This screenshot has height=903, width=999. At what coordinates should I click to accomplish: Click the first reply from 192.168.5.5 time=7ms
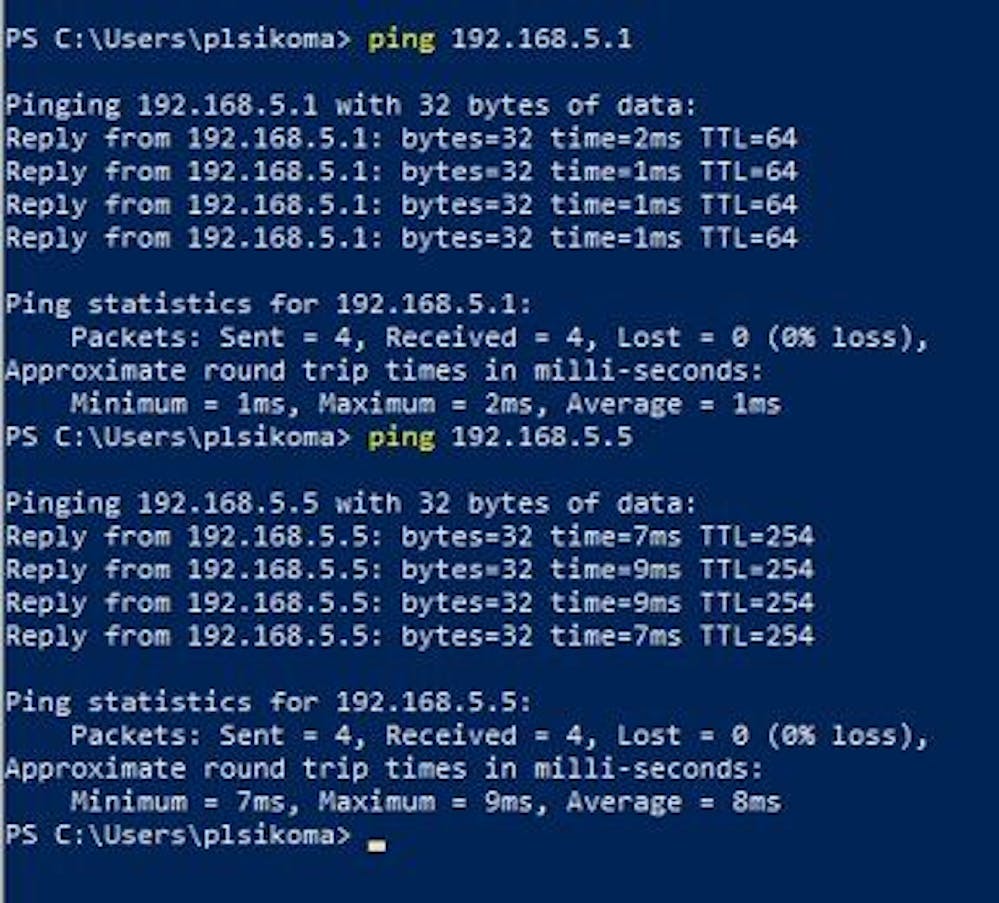(410, 537)
